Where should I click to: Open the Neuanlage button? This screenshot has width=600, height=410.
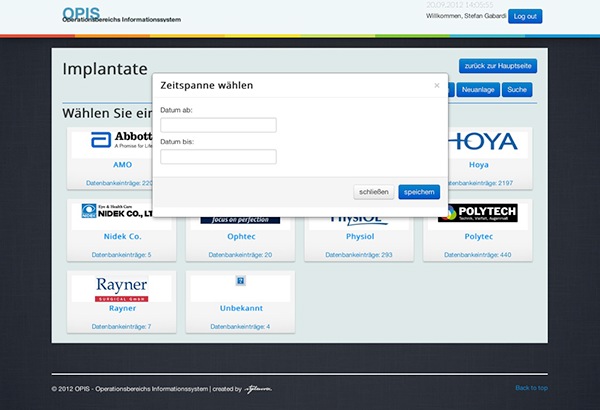478,90
